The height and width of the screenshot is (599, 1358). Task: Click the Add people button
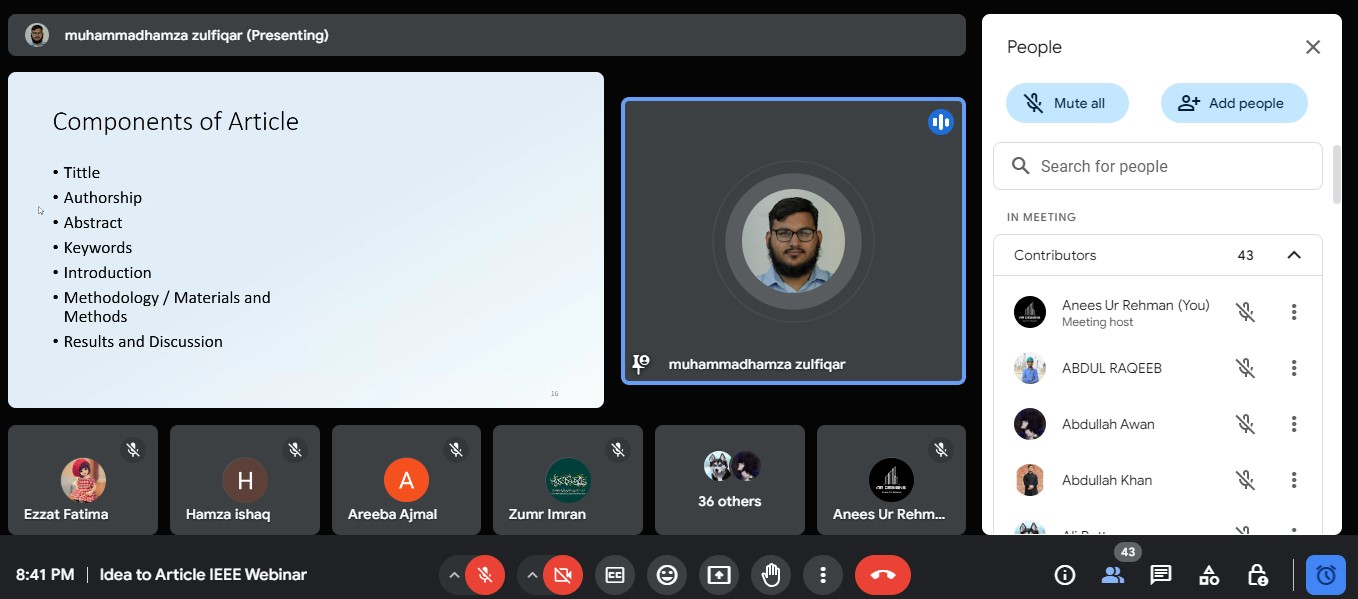click(x=1233, y=103)
